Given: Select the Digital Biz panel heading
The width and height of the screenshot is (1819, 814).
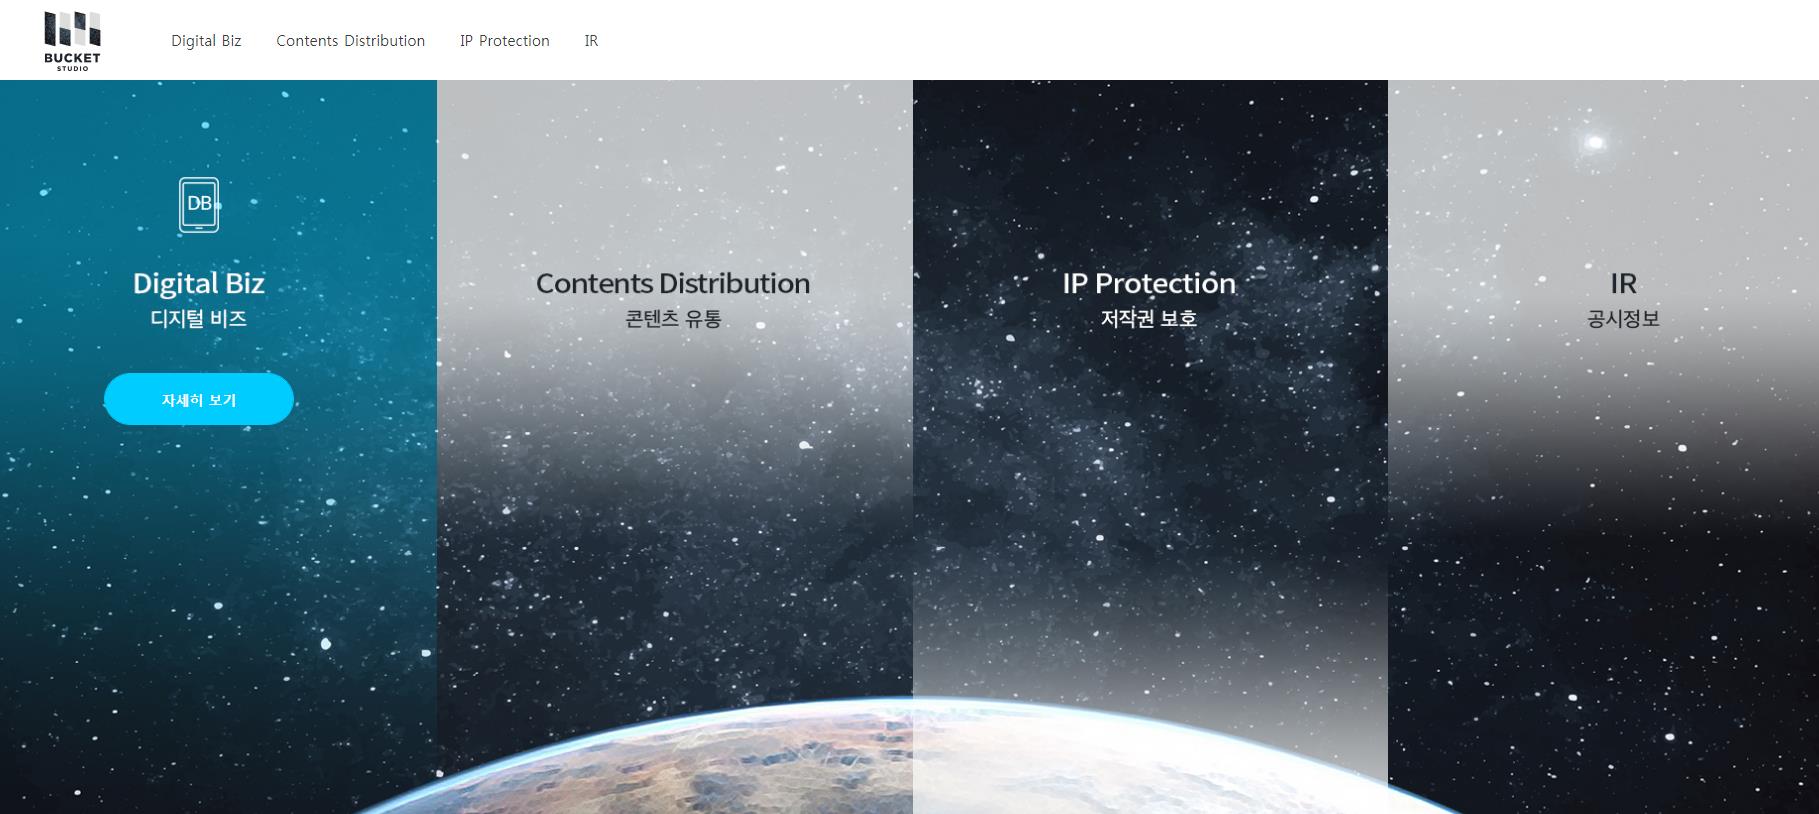Looking at the screenshot, I should (x=199, y=283).
